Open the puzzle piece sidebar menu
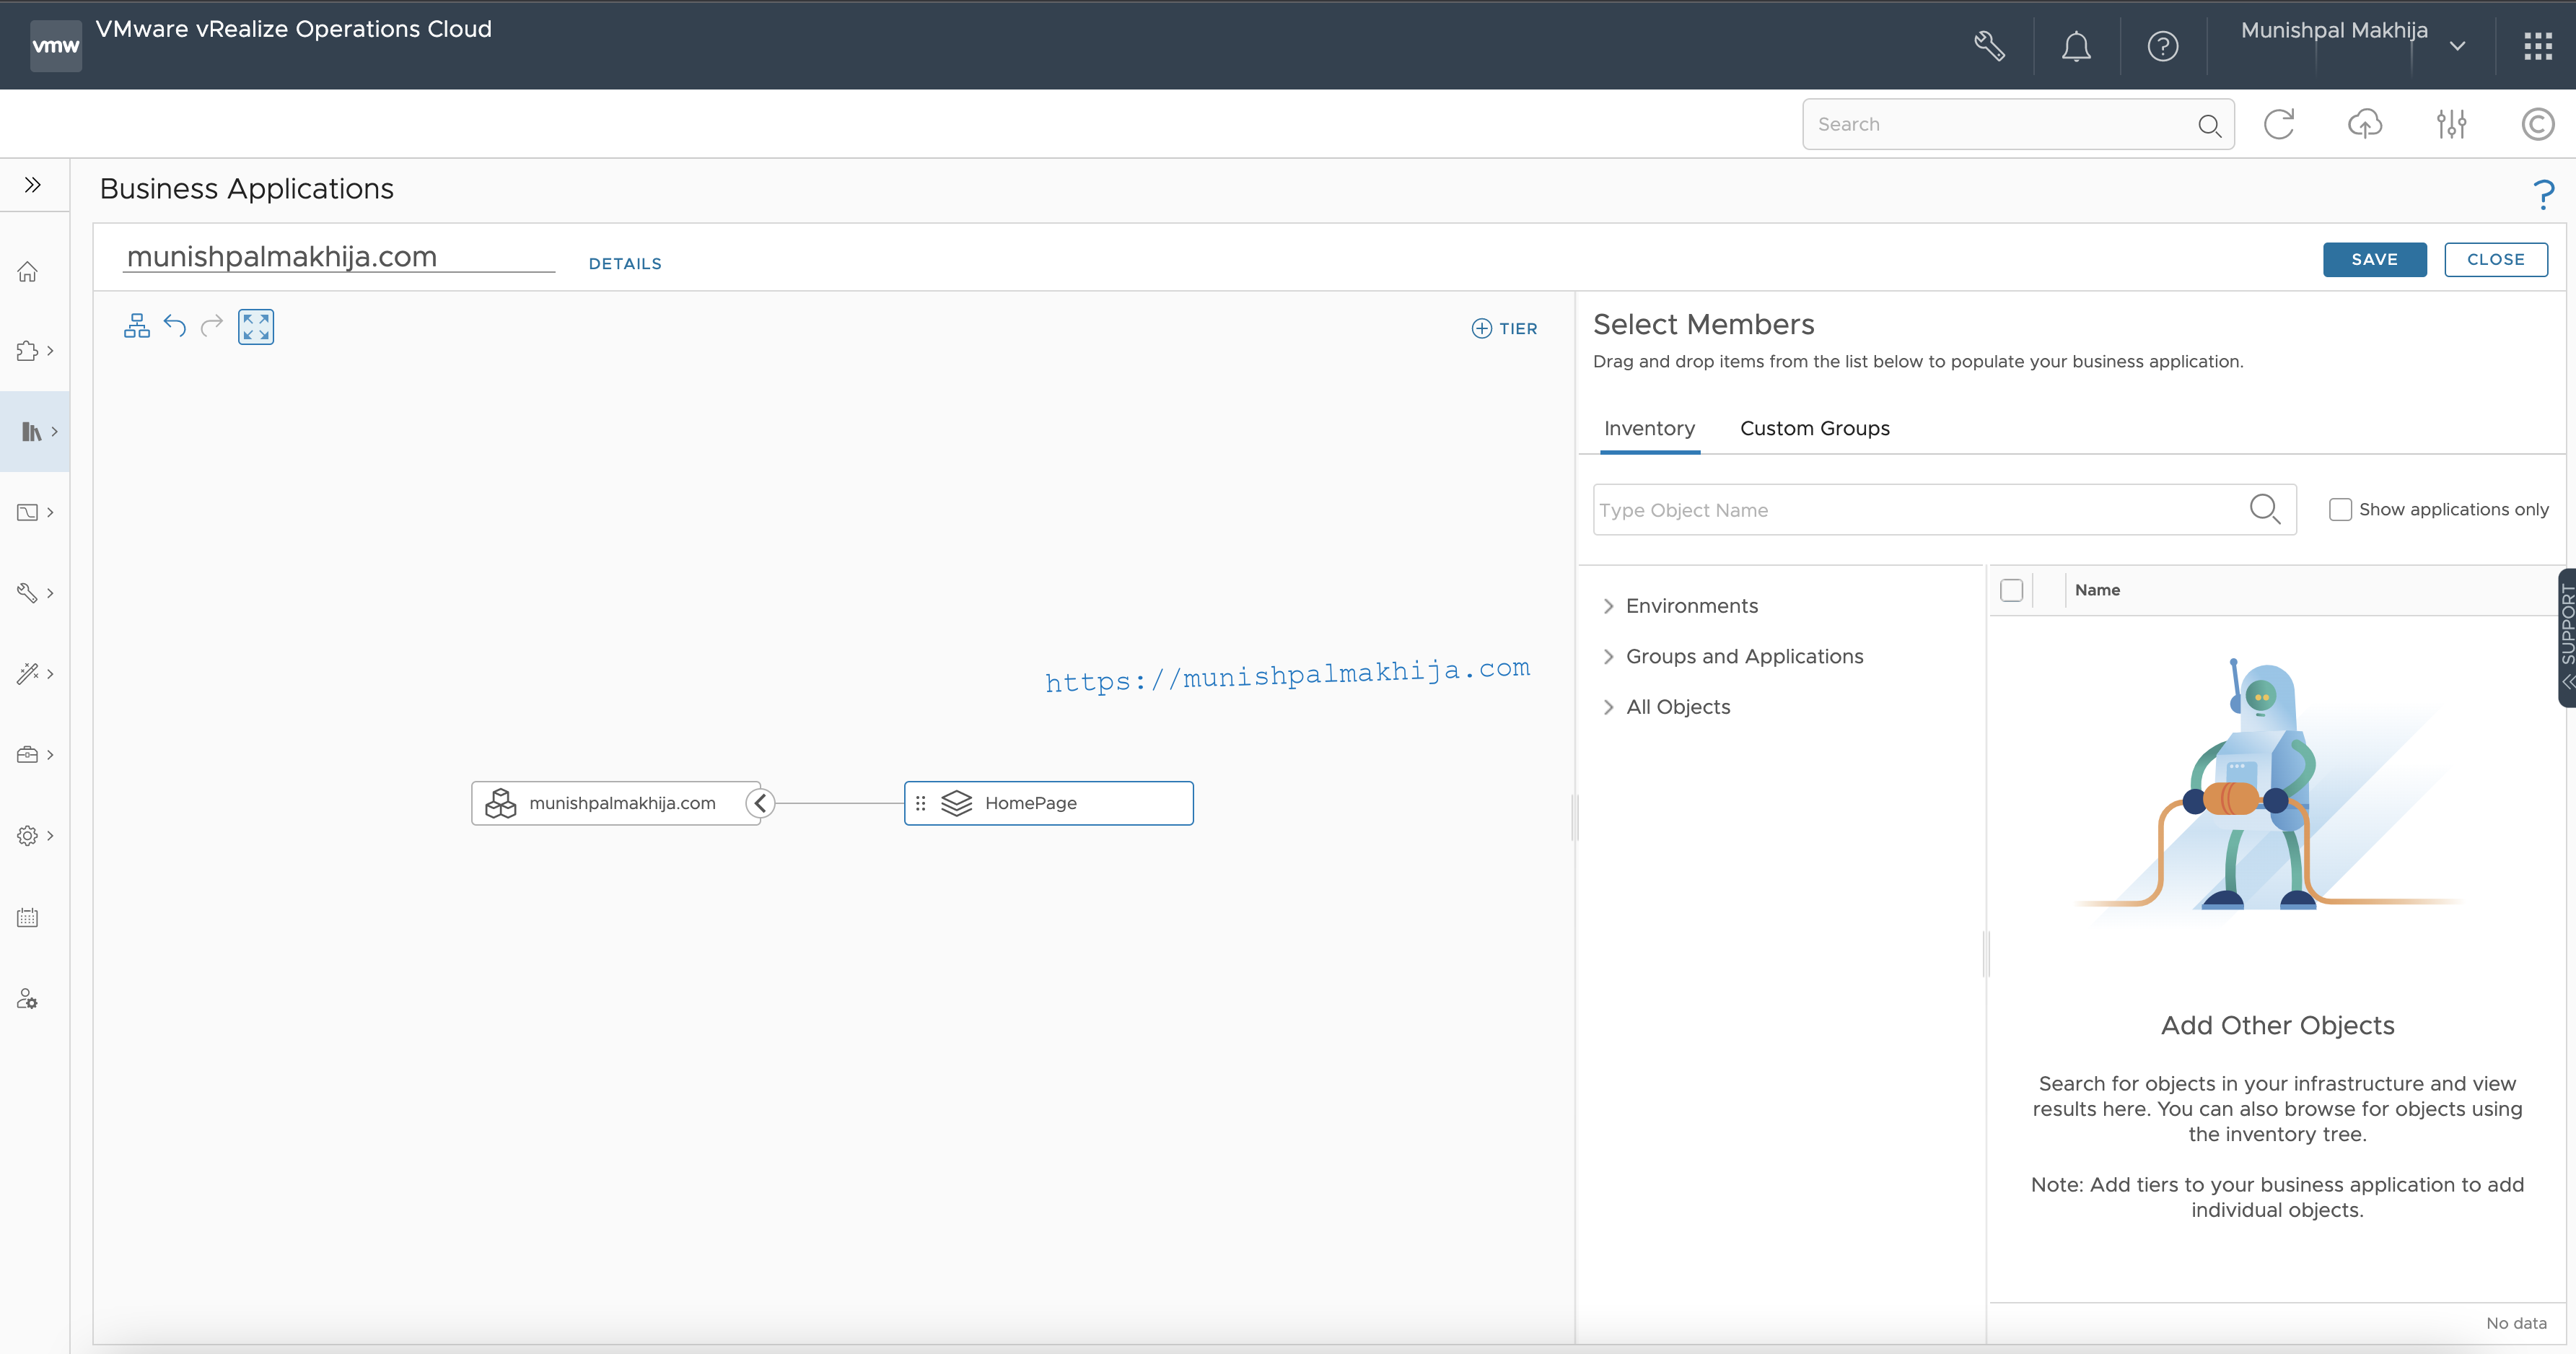The height and width of the screenshot is (1354, 2576). point(34,351)
